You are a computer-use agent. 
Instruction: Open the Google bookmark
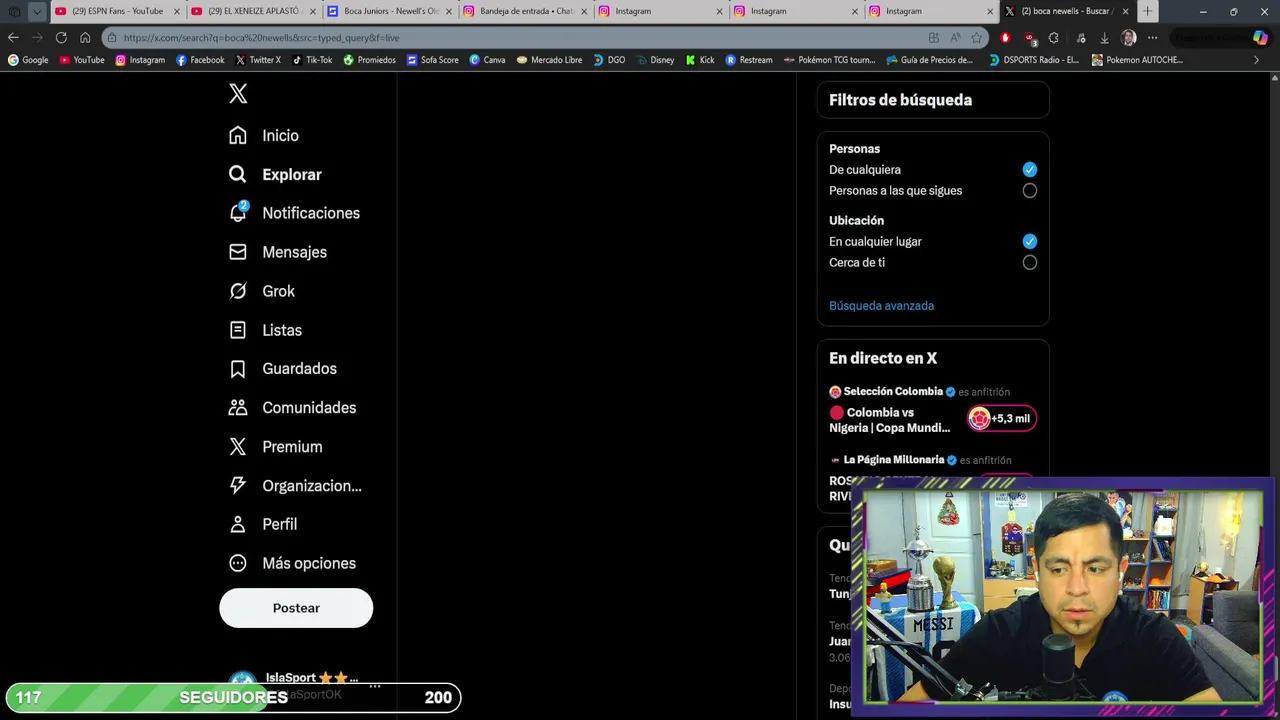(x=28, y=60)
